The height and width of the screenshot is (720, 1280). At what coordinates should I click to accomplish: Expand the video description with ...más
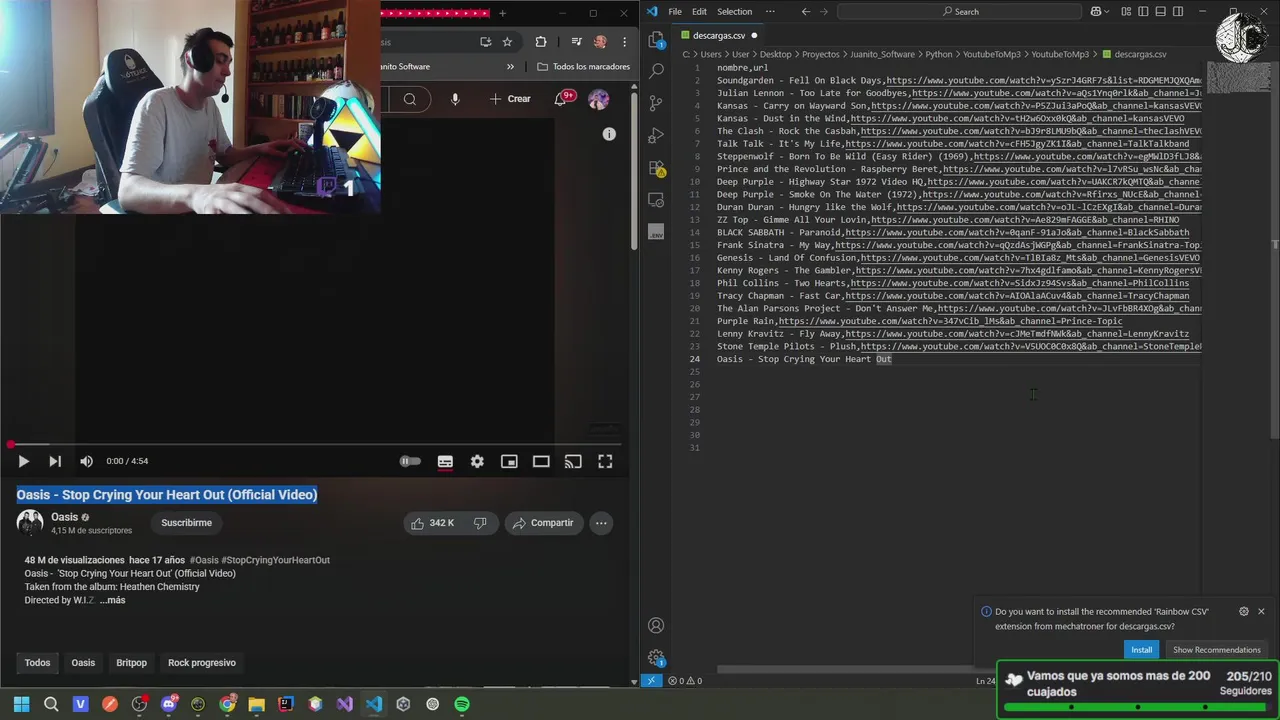[x=112, y=600]
